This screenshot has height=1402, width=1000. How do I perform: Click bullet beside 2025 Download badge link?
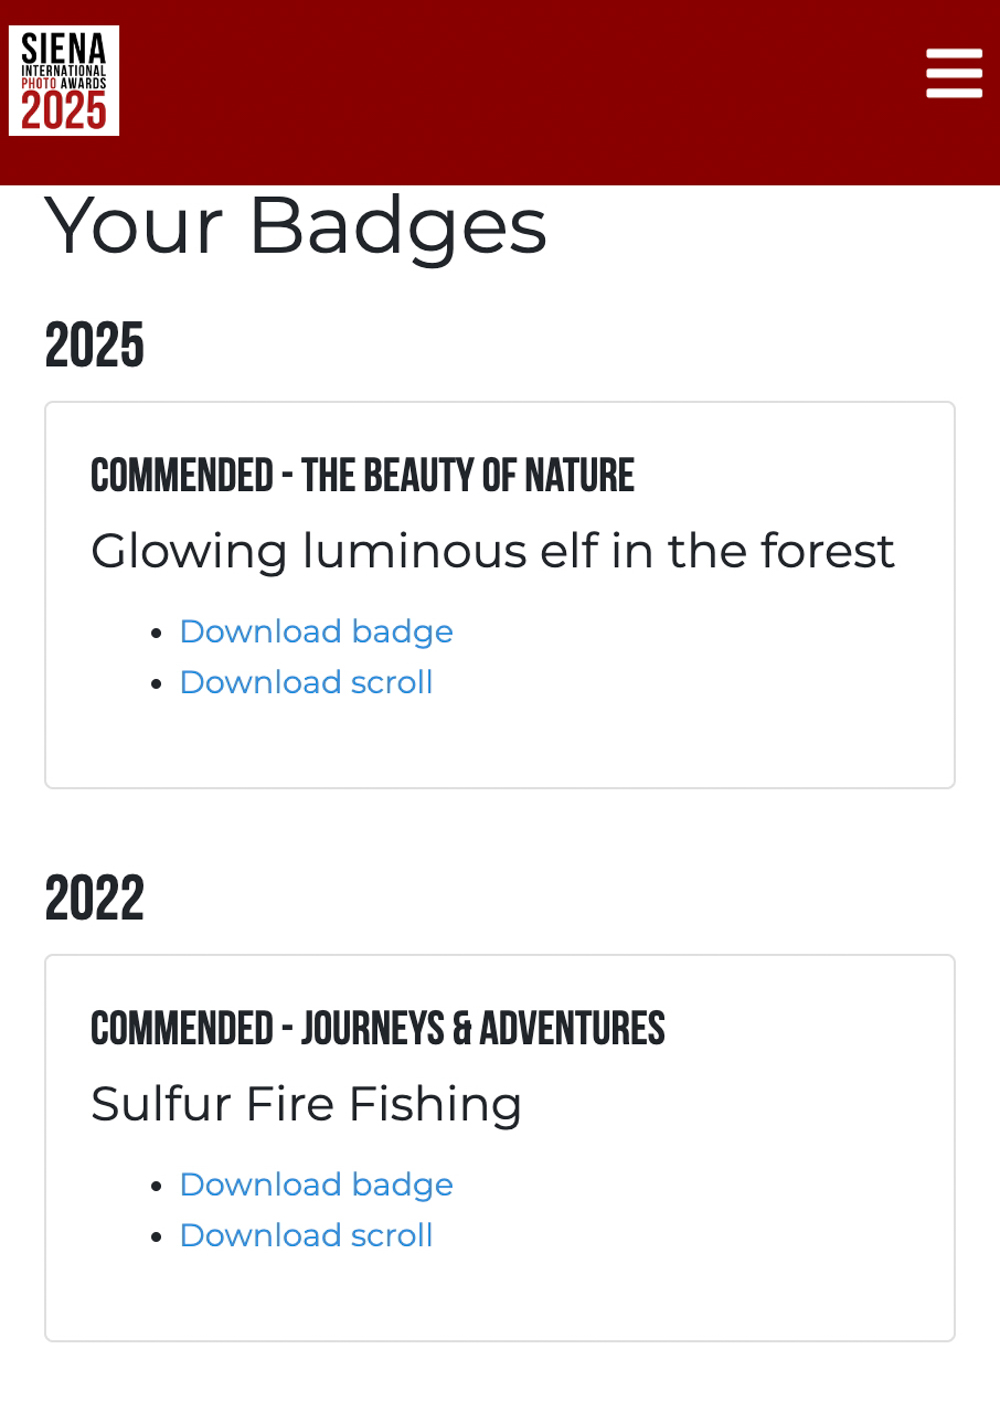(156, 634)
